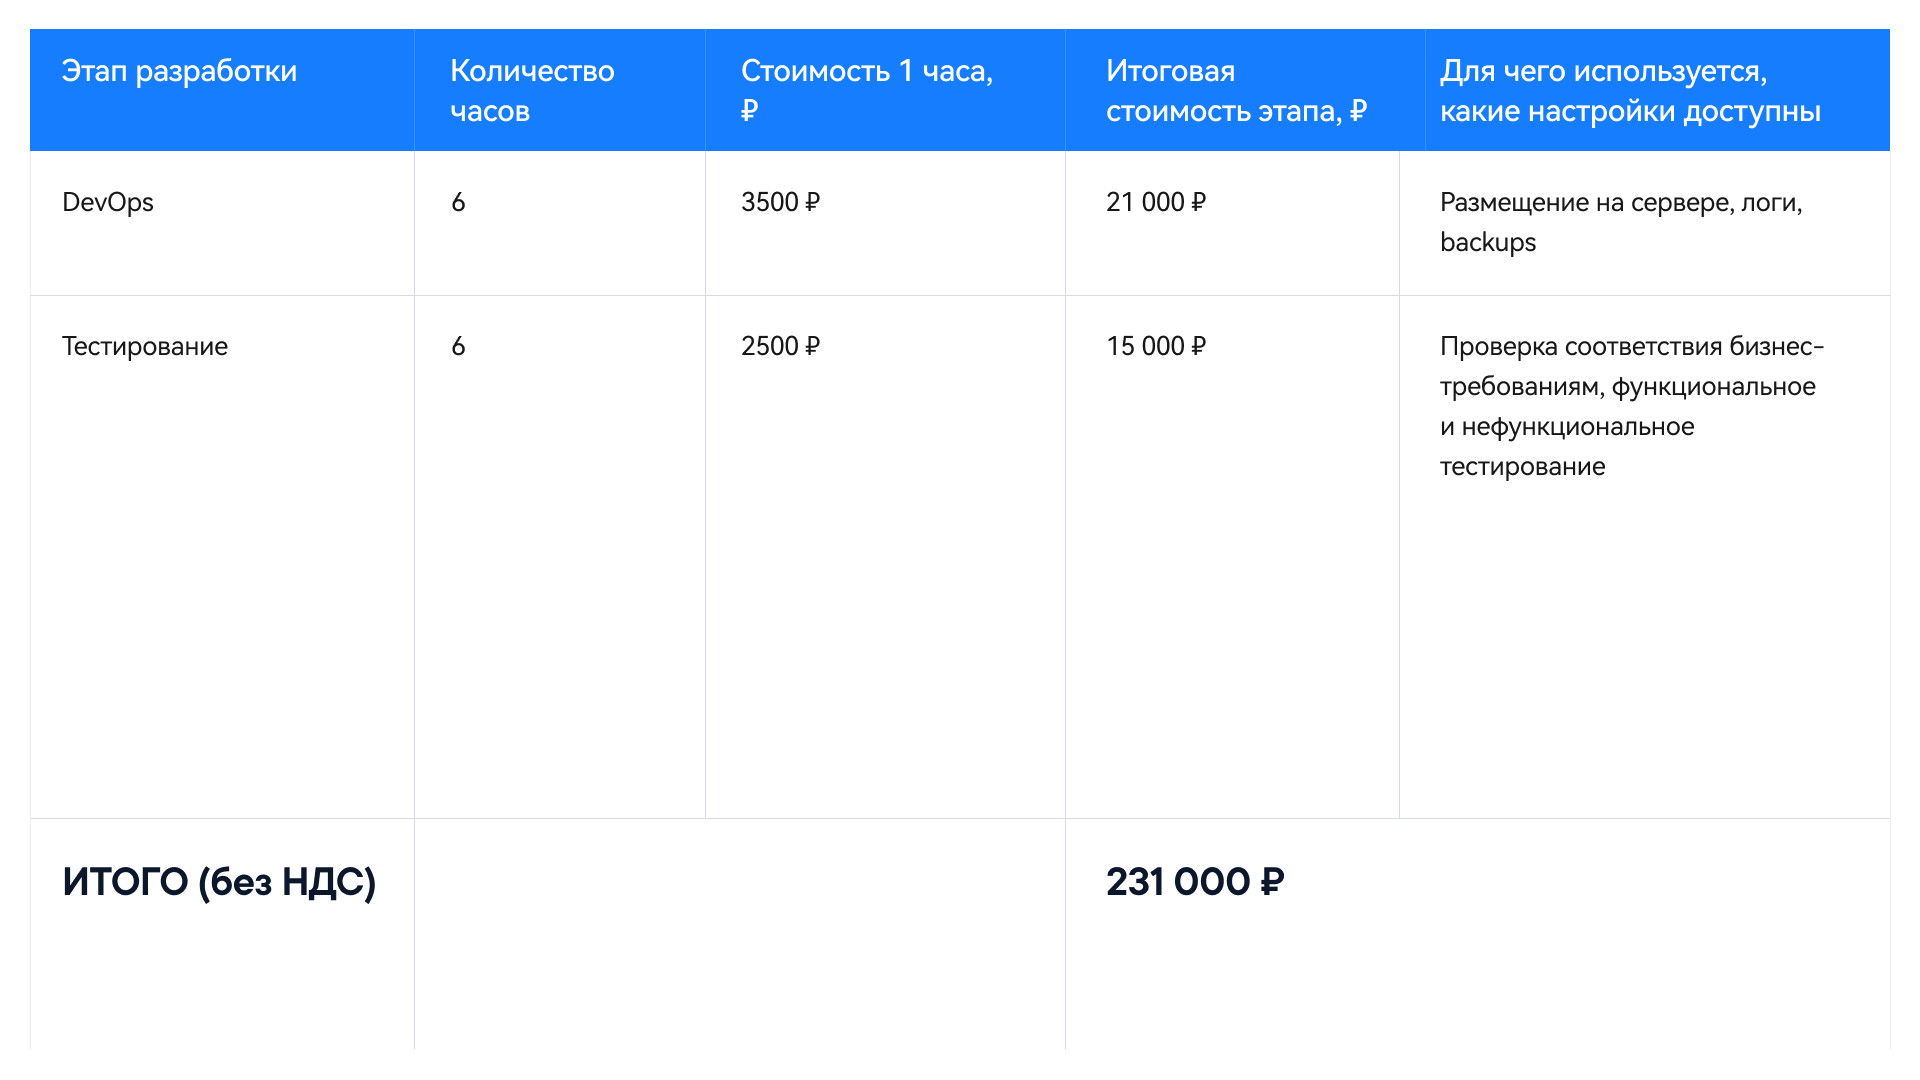
Task: Select the DevOps stage name cell
Action: coord(108,202)
